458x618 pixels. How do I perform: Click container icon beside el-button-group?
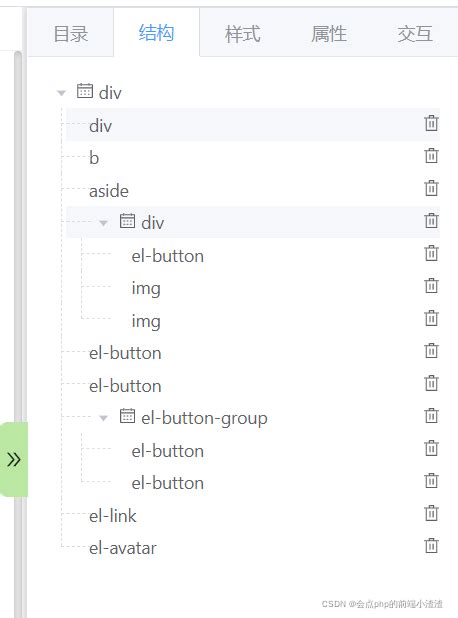[127, 416]
